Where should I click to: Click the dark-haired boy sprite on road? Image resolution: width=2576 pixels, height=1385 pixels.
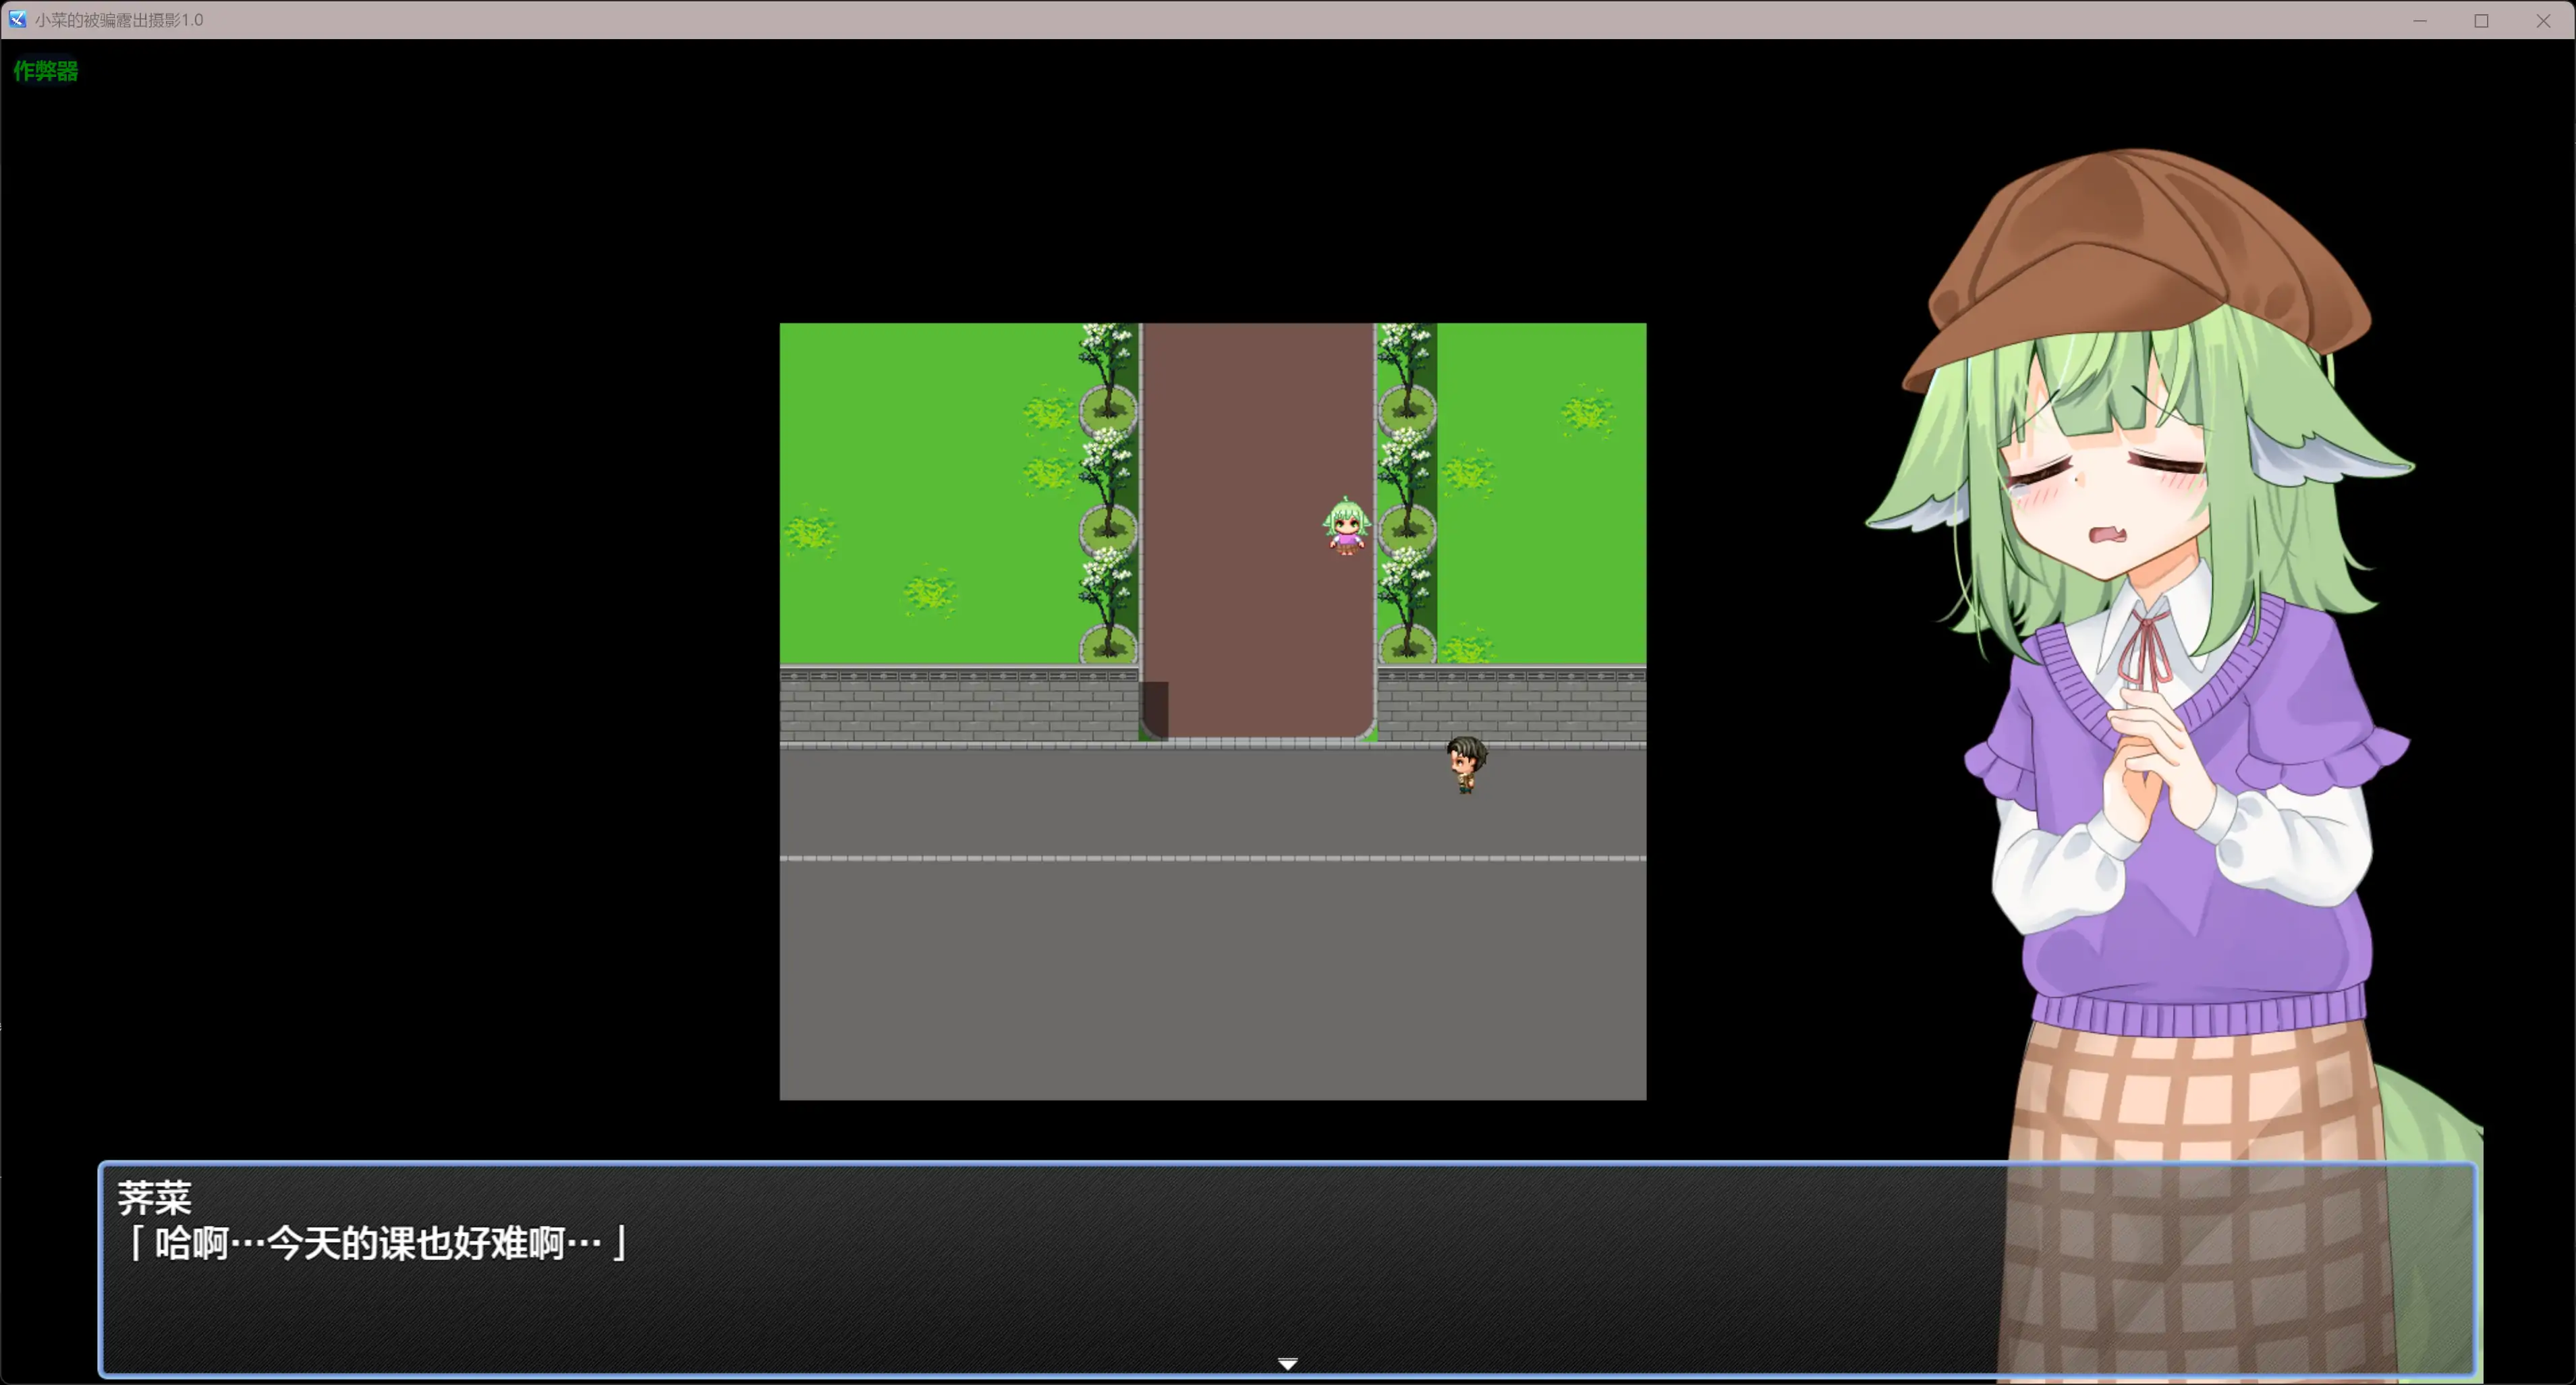[1466, 764]
